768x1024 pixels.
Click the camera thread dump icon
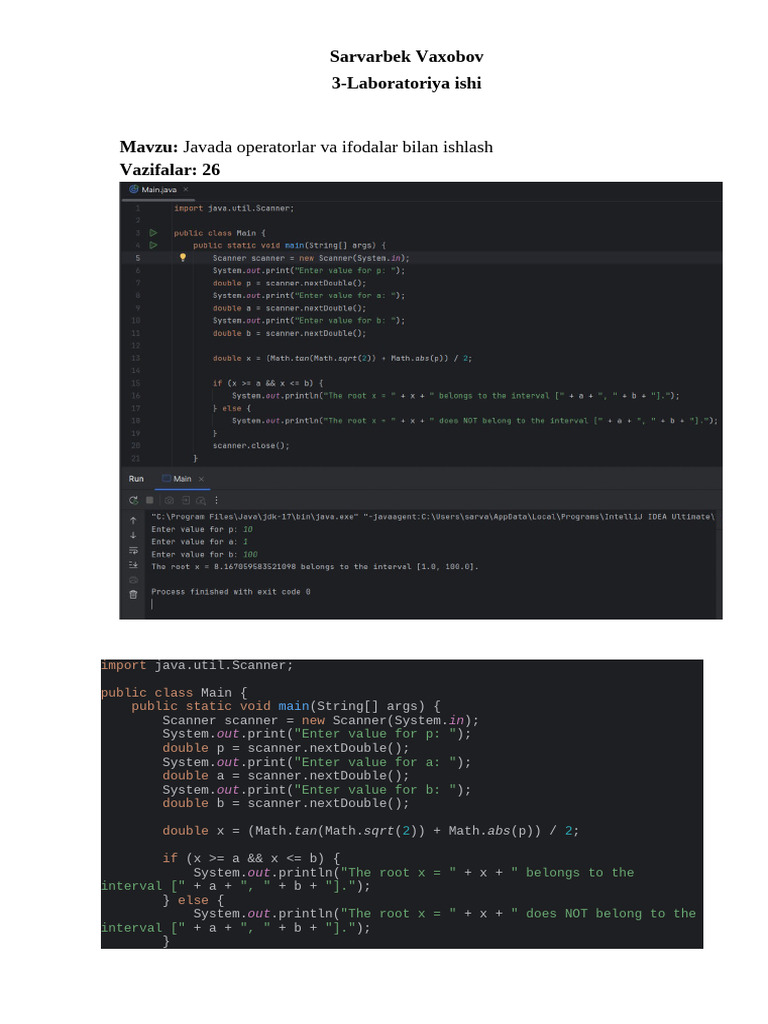click(x=169, y=500)
